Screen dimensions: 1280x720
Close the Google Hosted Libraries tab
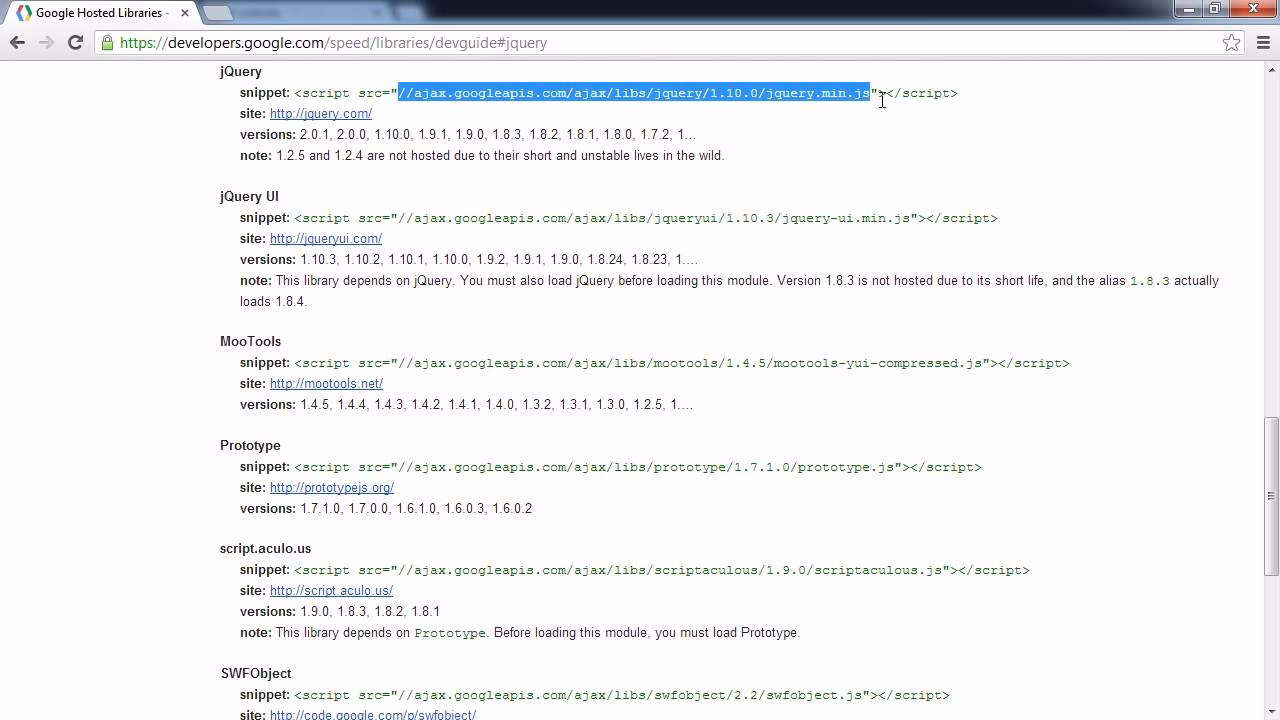coord(185,13)
